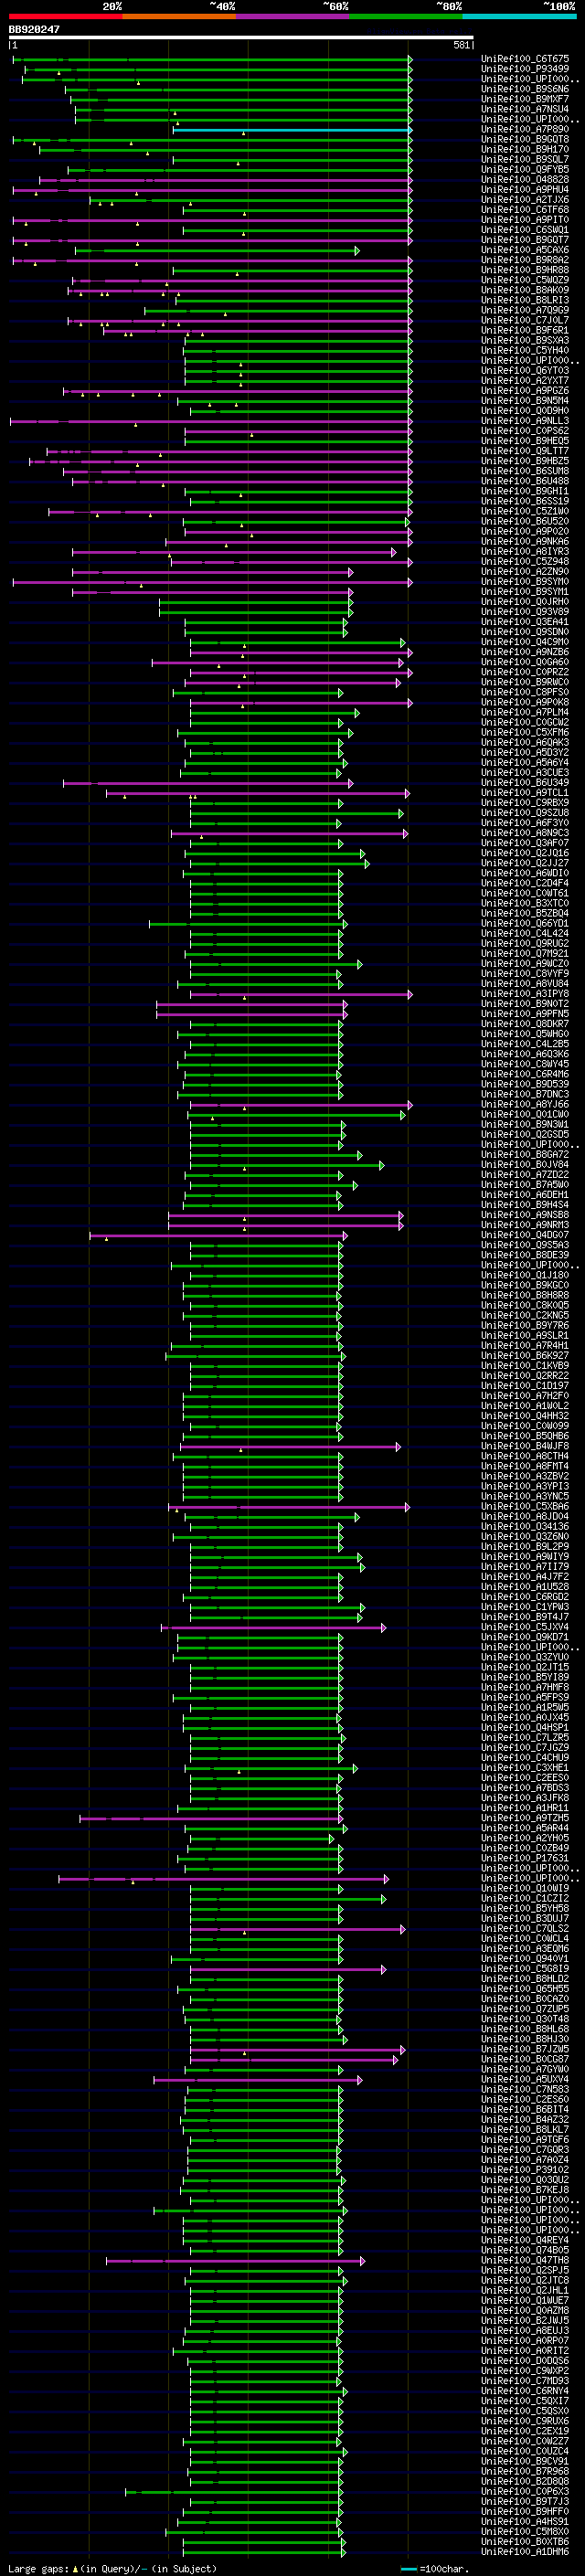This screenshot has height=2576, width=585.
Task: Select hit label UniRef100_A3CUE3
Action: click(x=525, y=773)
